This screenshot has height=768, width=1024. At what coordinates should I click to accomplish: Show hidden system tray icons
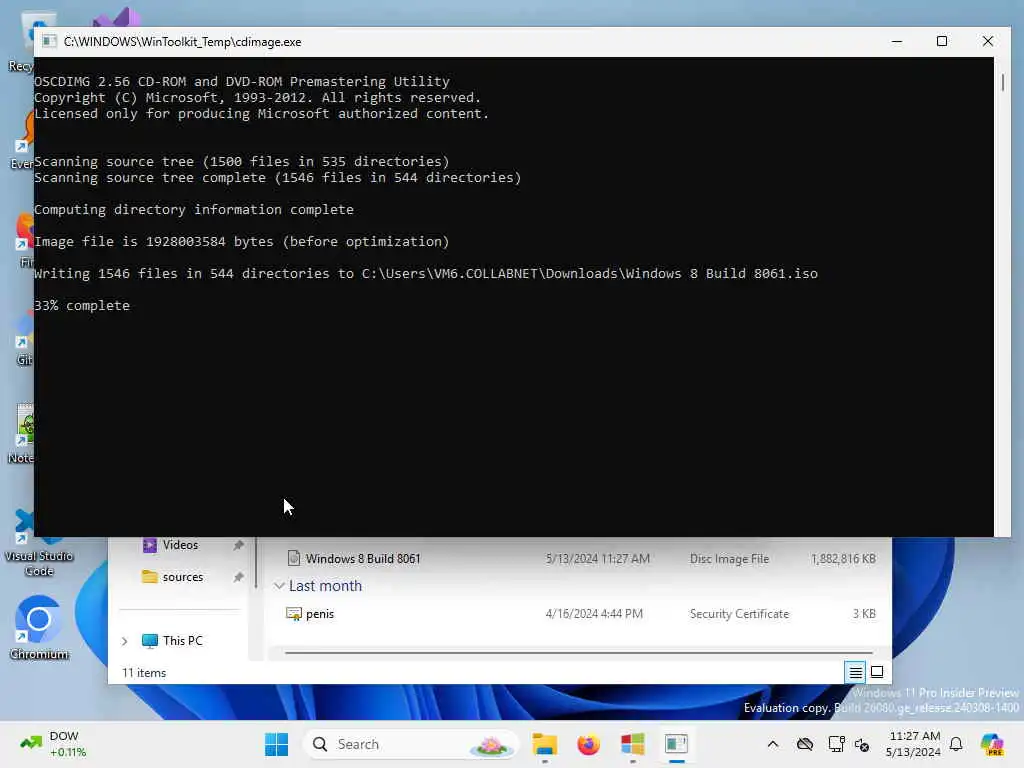click(x=773, y=744)
